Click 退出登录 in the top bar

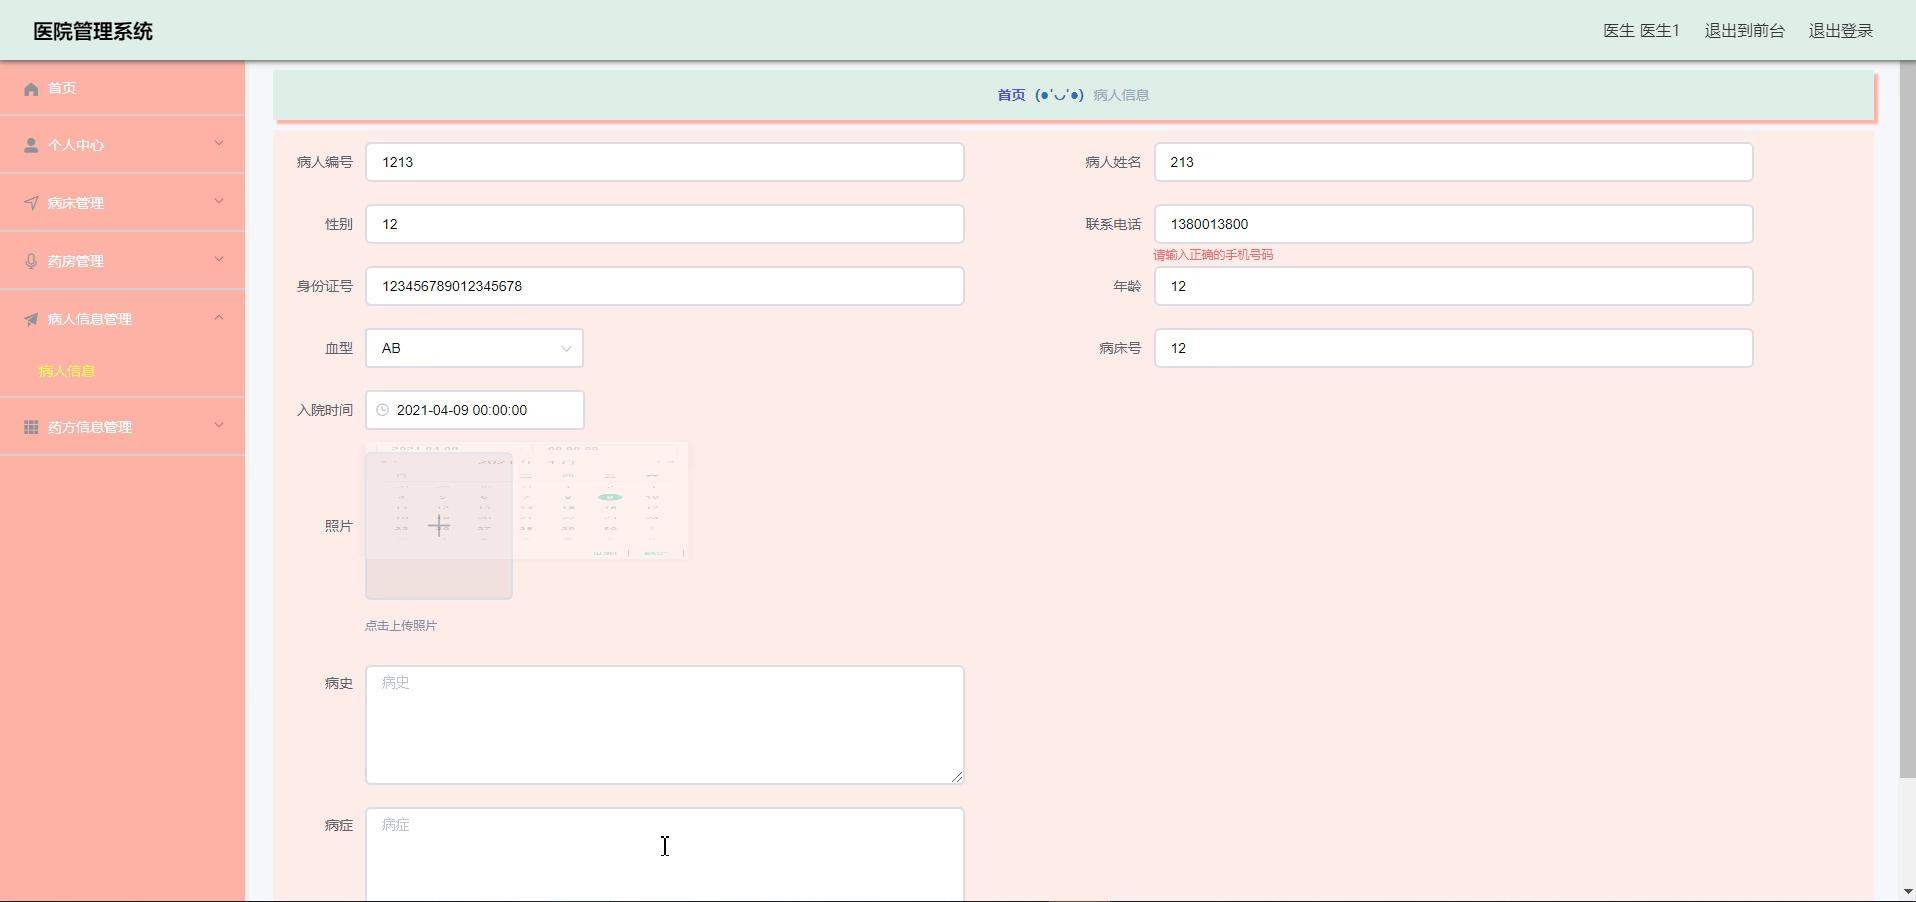point(1840,31)
